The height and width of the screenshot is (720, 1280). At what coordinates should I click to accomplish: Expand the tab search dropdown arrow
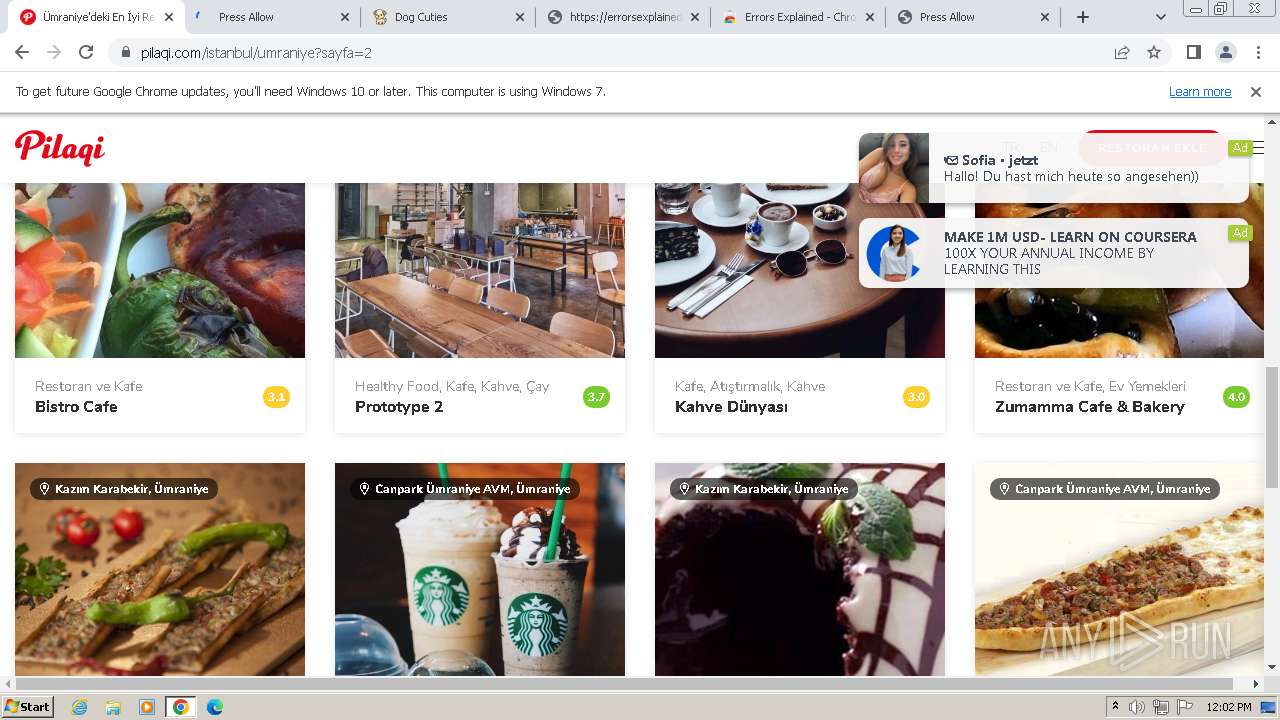pos(1160,17)
